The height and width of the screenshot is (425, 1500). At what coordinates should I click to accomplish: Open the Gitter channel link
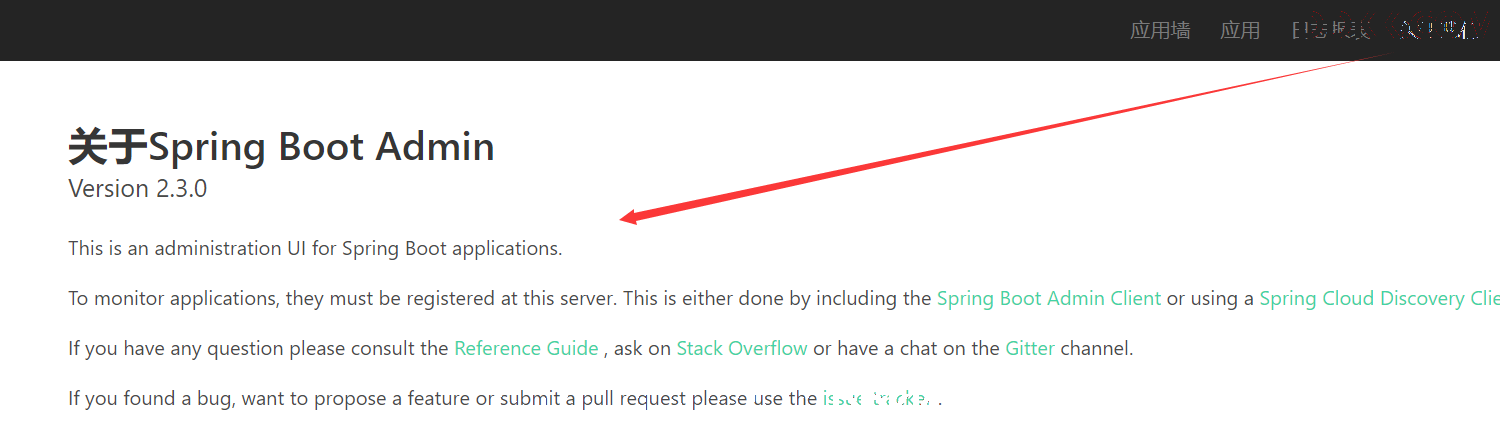(x=1030, y=348)
